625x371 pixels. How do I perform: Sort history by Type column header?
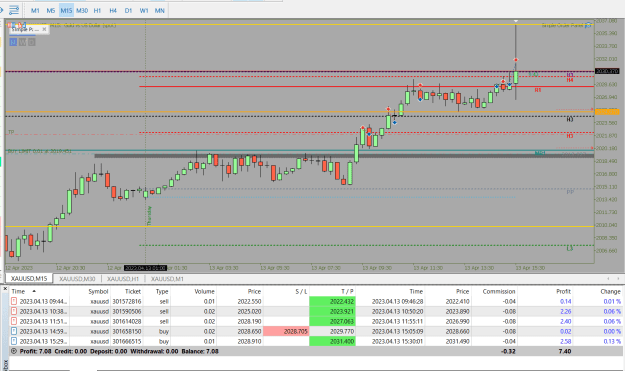pos(162,291)
